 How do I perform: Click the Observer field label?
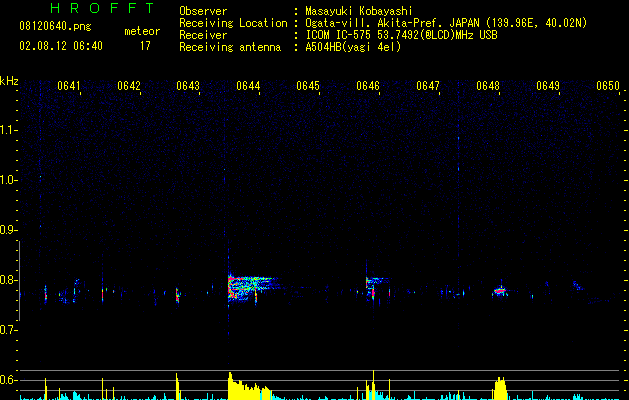click(203, 11)
